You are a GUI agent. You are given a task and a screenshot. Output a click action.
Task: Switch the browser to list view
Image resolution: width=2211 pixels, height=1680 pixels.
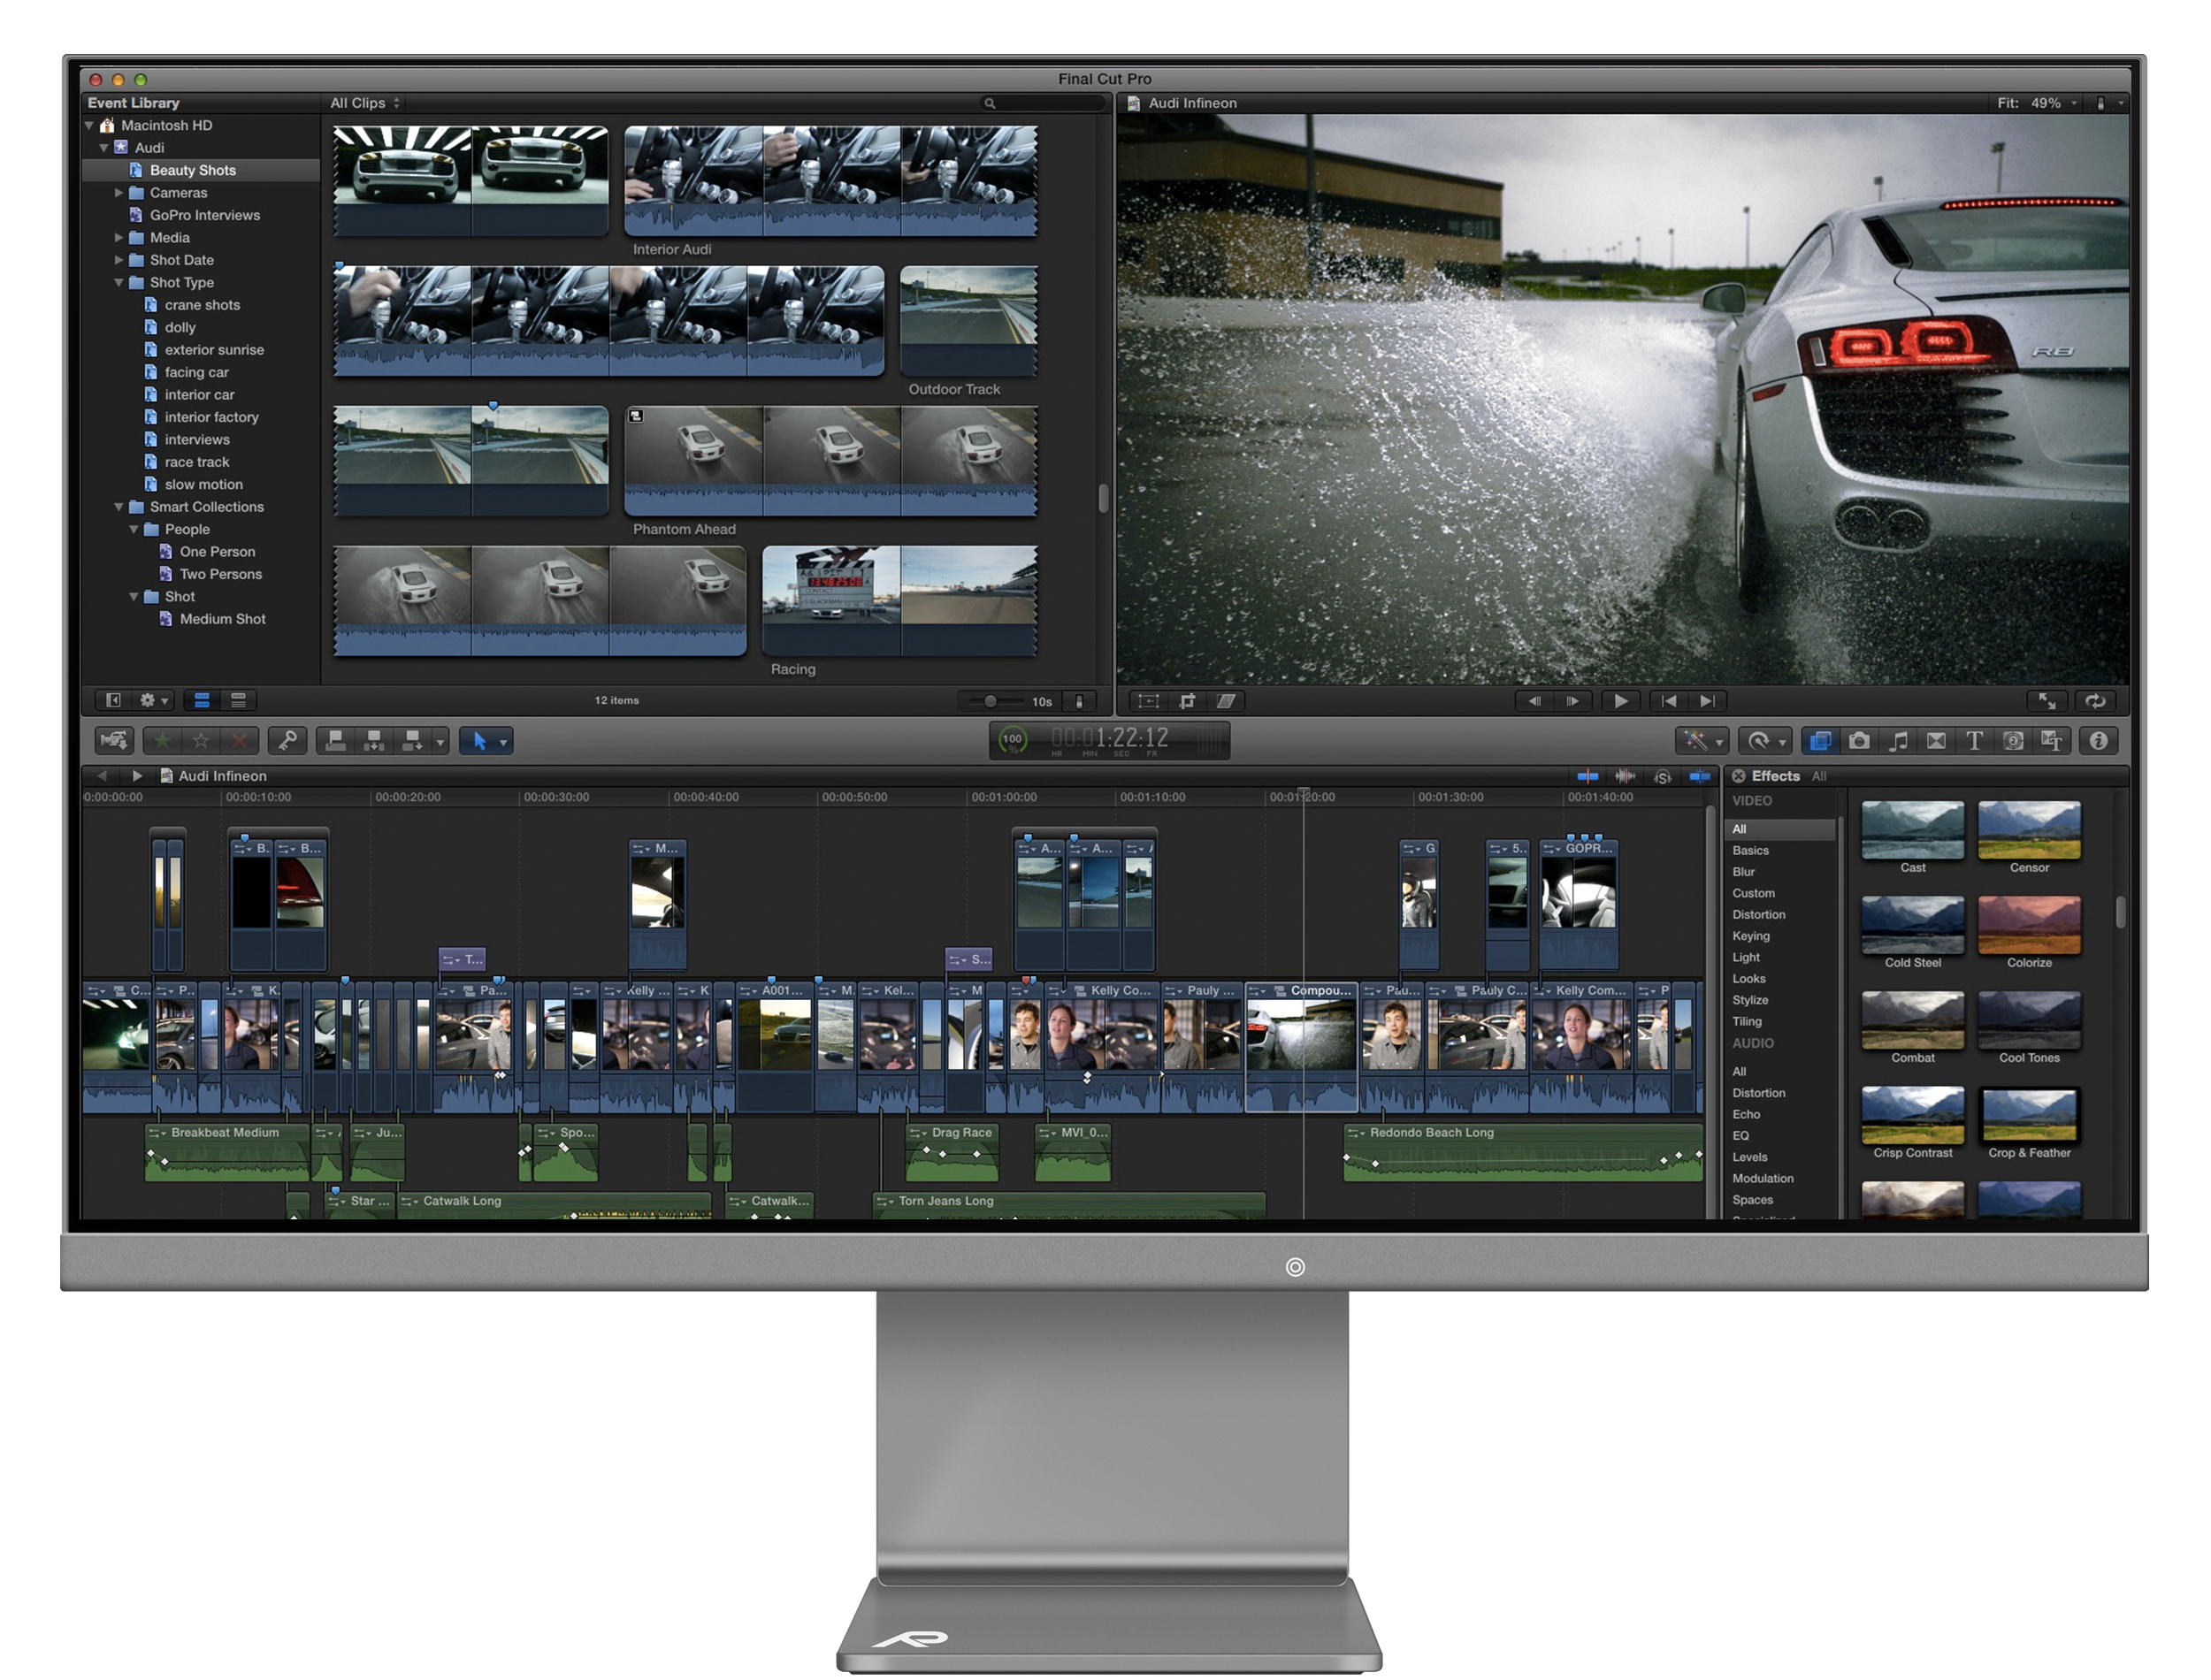tap(239, 700)
